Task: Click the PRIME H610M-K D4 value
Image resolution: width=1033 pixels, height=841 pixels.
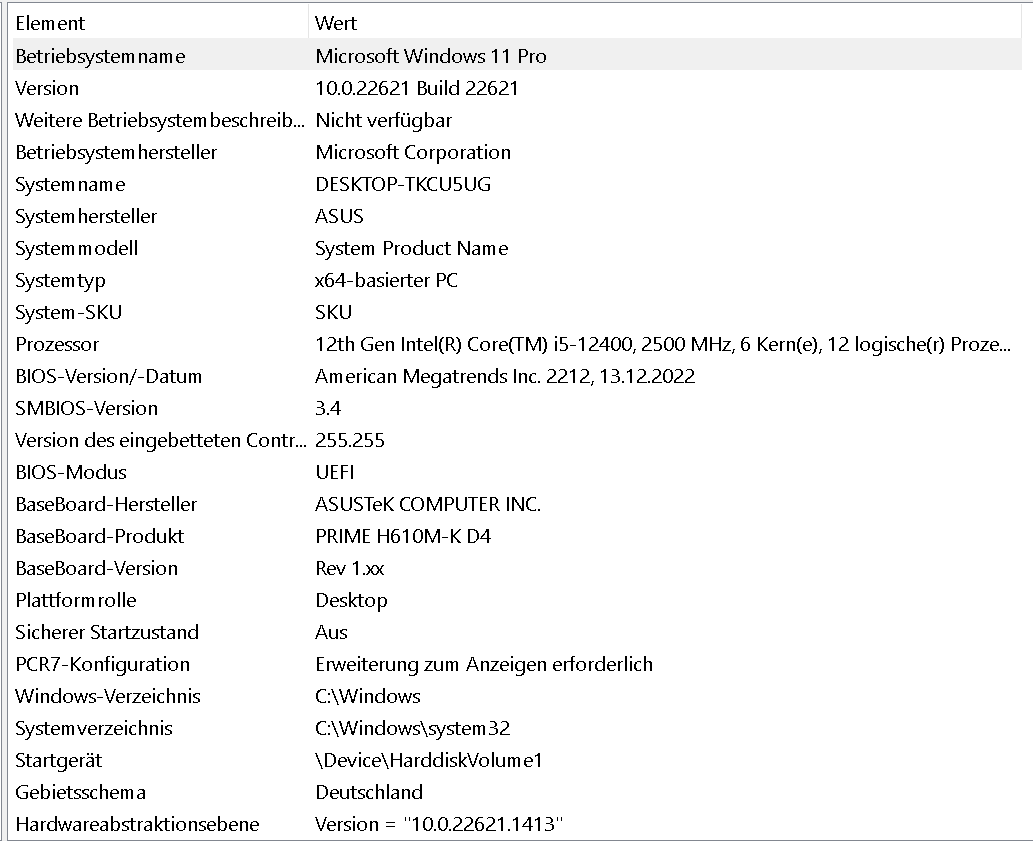Action: [403, 537]
